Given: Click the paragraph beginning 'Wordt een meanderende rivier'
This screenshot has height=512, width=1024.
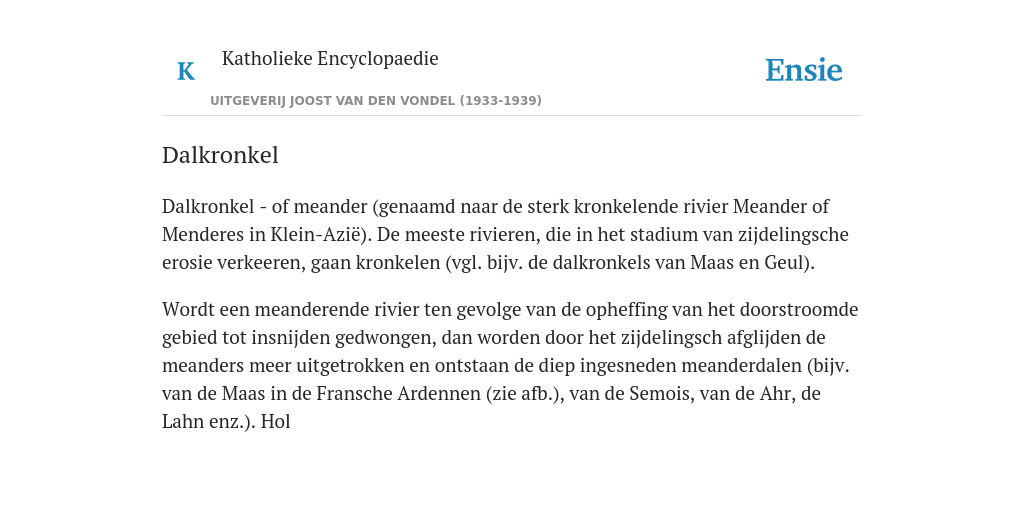Looking at the screenshot, I should click(x=509, y=366).
